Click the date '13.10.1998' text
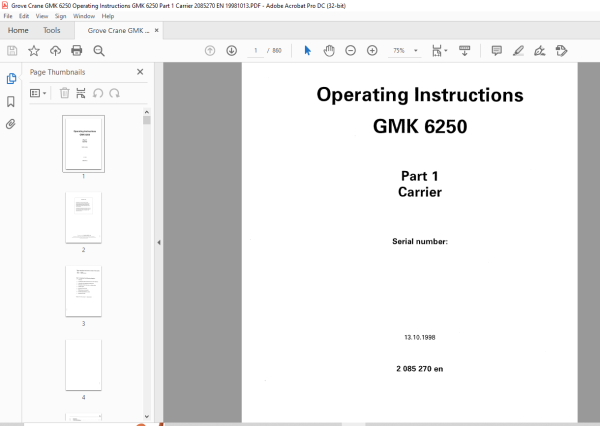The image size is (600, 426). click(x=420, y=337)
